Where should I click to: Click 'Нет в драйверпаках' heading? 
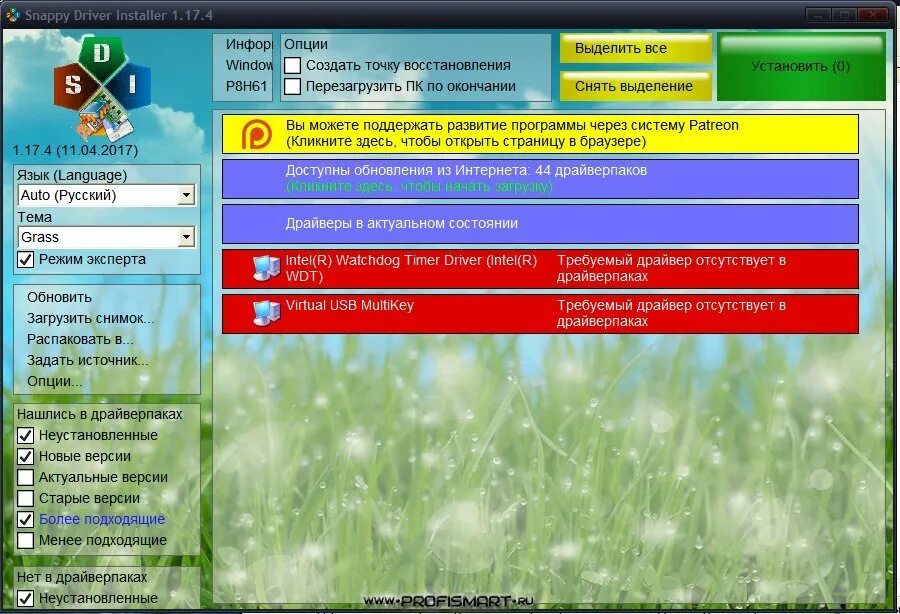(82, 577)
